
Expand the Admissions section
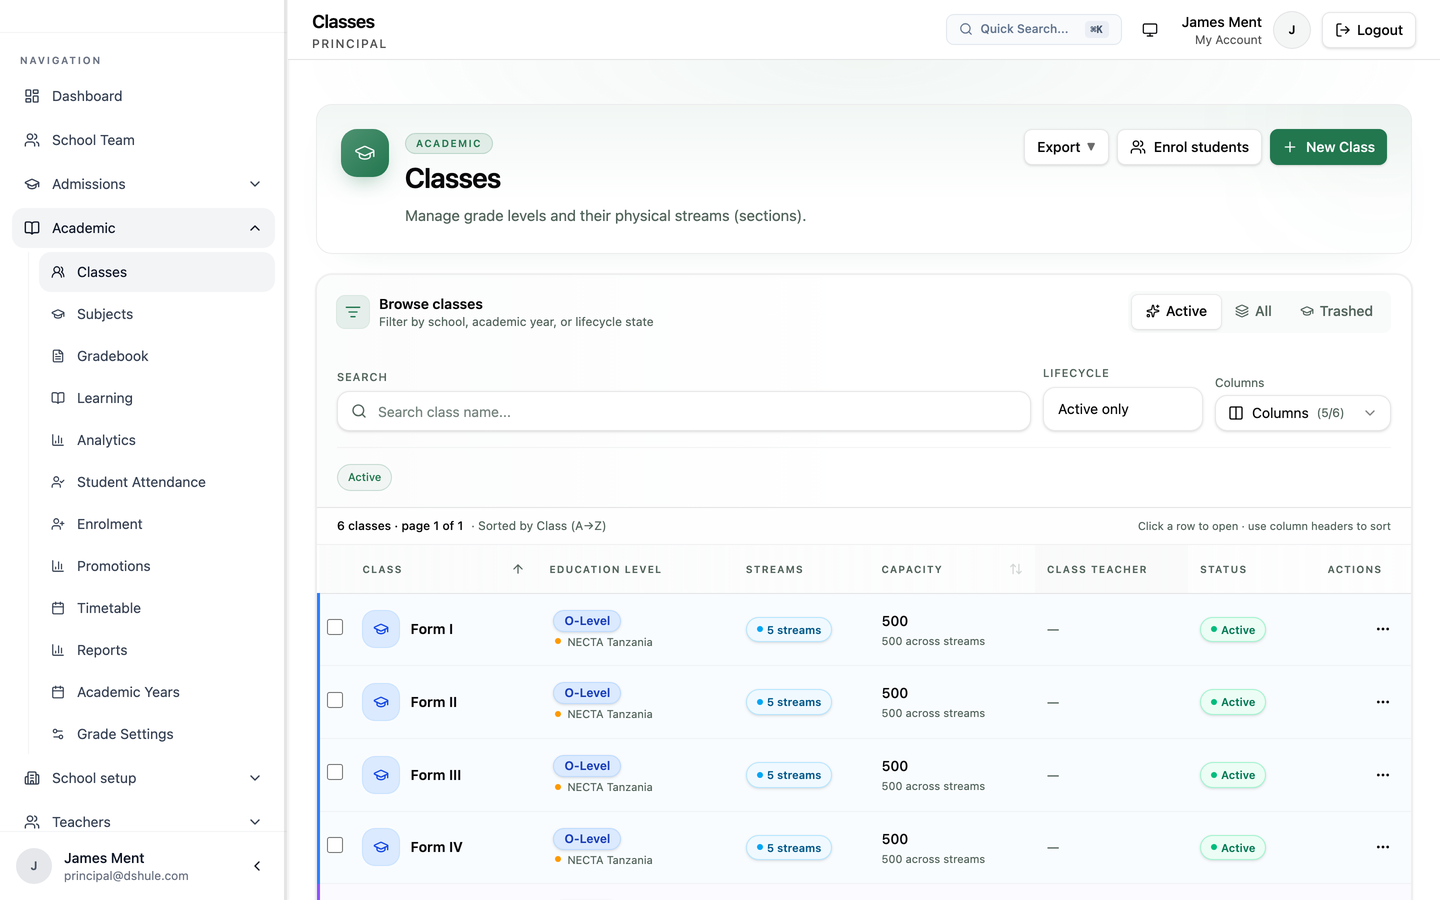[143, 184]
